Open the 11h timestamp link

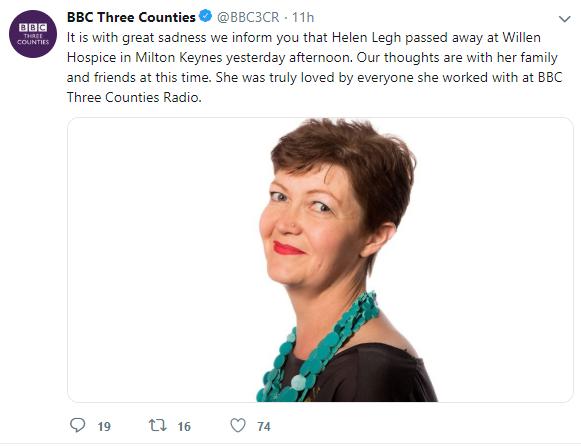pyautogui.click(x=303, y=17)
